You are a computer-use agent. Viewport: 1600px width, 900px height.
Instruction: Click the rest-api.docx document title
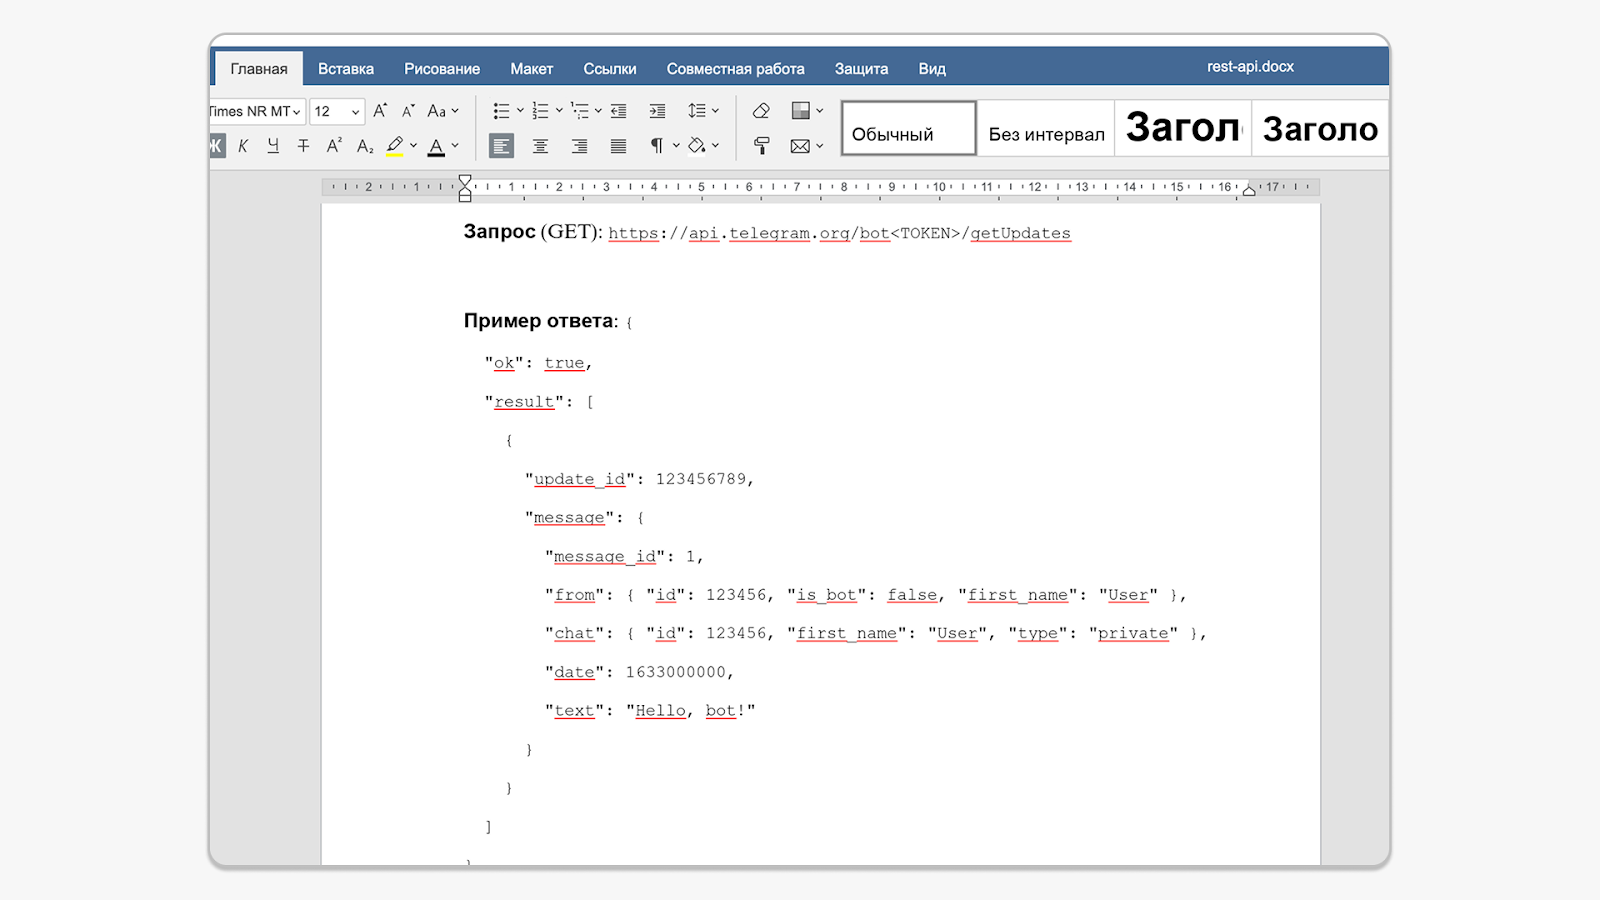pos(1250,66)
